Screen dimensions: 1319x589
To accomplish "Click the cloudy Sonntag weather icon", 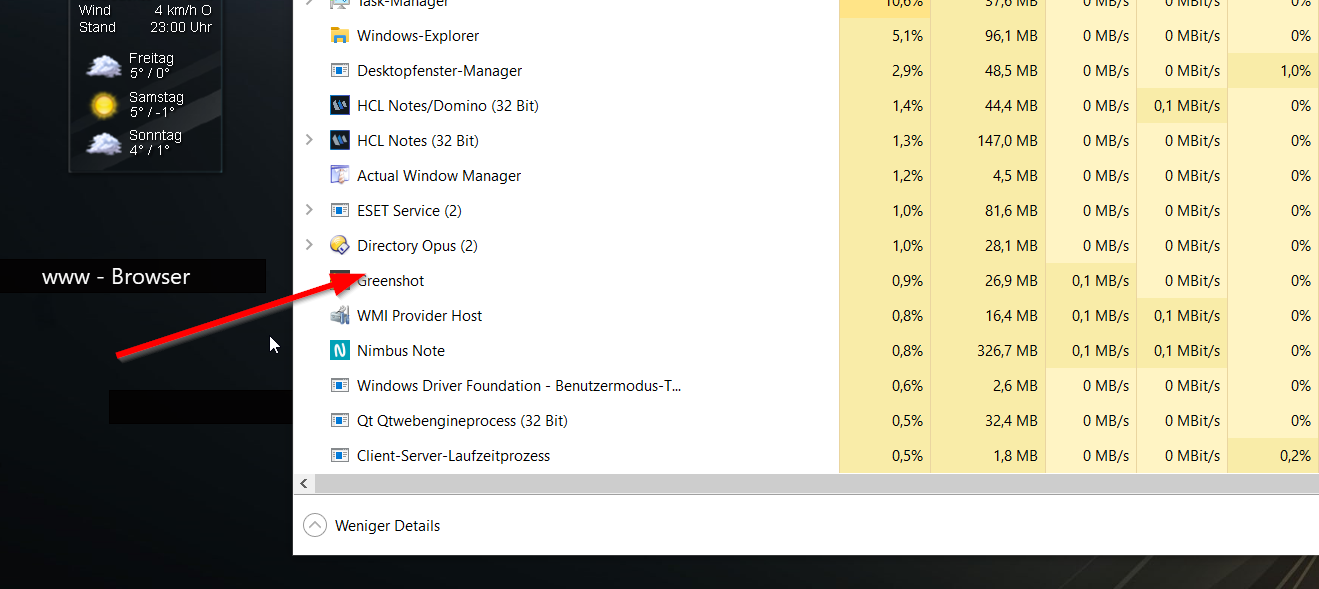I will [x=104, y=141].
